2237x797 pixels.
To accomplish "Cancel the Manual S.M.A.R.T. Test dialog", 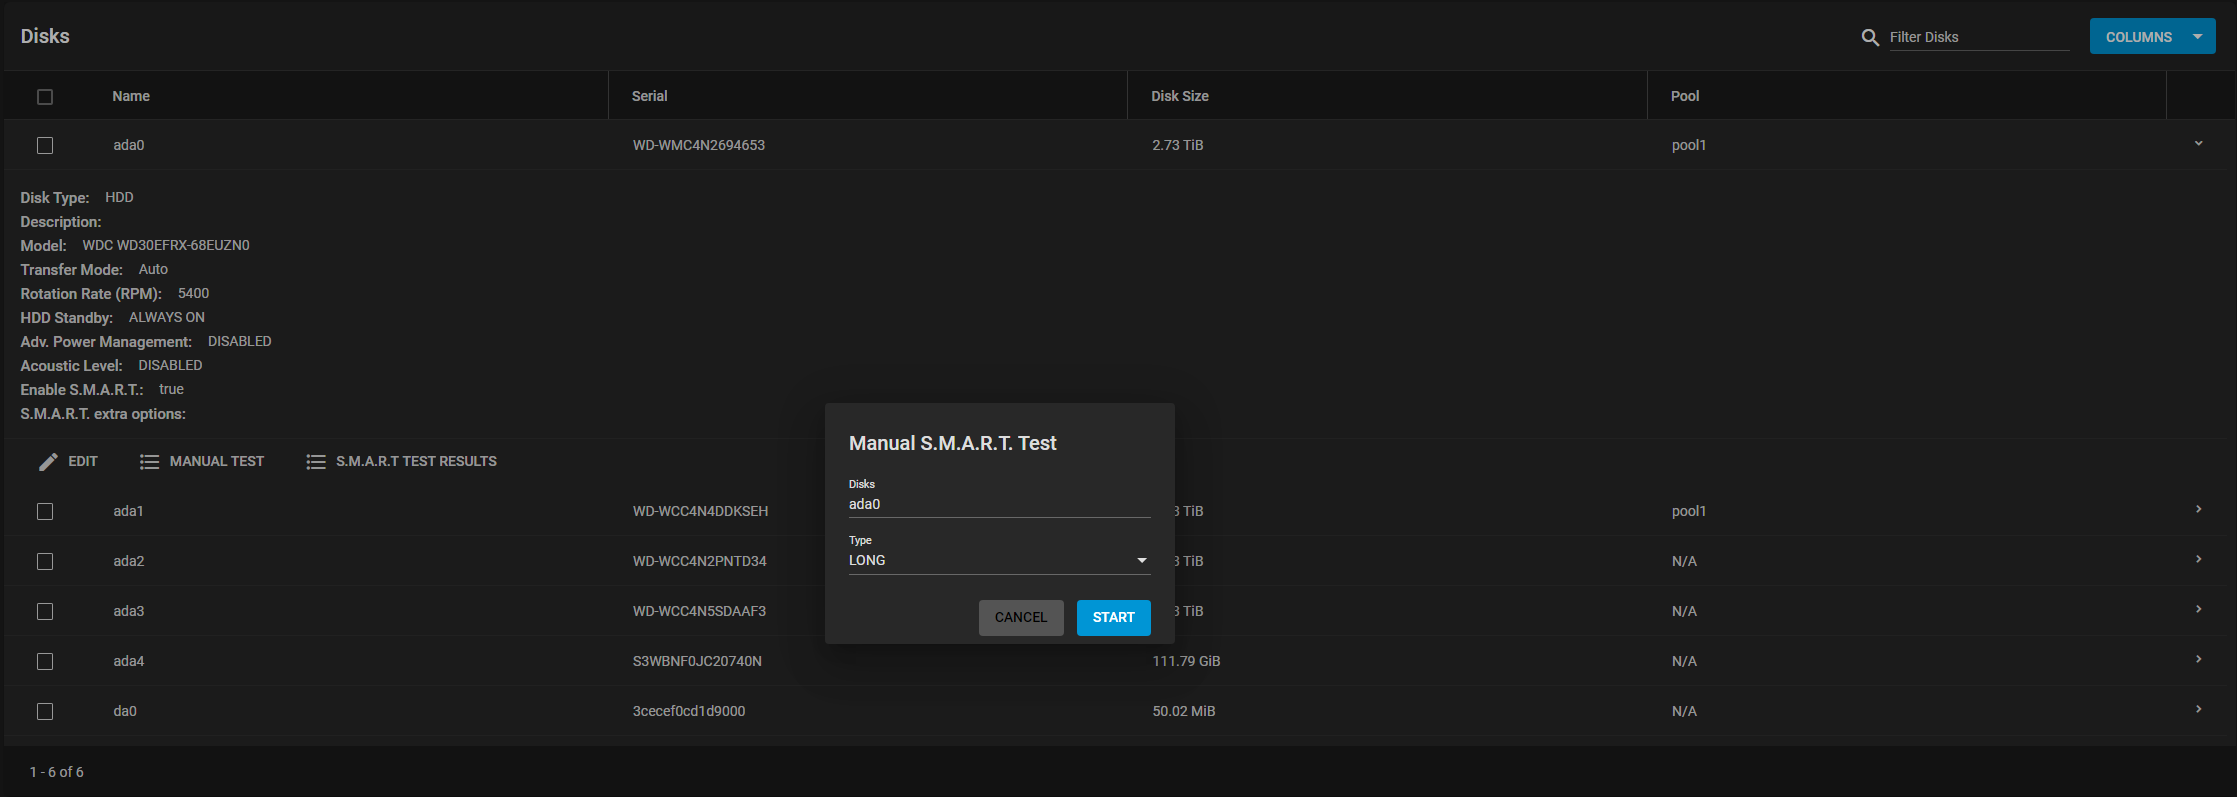I will pyautogui.click(x=1020, y=618).
